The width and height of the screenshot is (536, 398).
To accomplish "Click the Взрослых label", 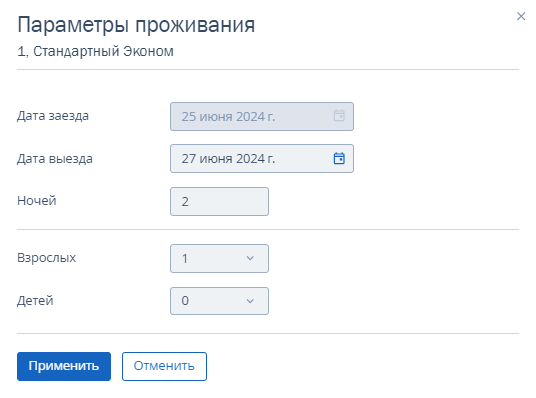I will [46, 258].
